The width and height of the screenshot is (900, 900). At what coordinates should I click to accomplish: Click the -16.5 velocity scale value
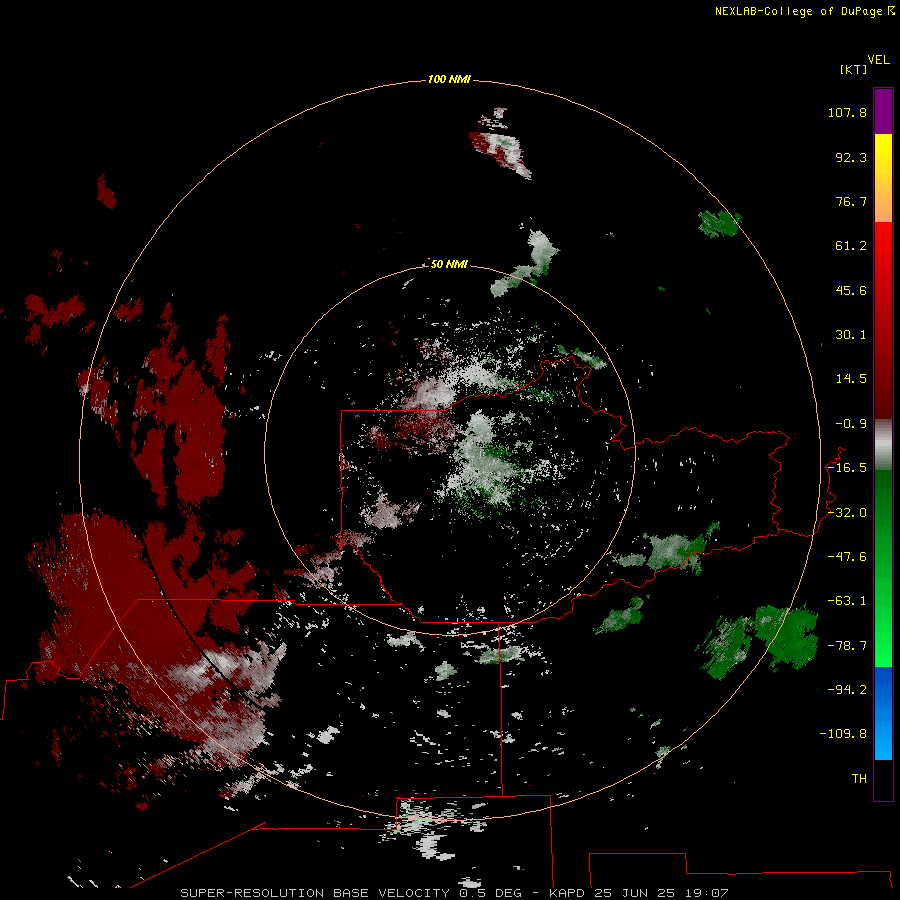coord(847,468)
